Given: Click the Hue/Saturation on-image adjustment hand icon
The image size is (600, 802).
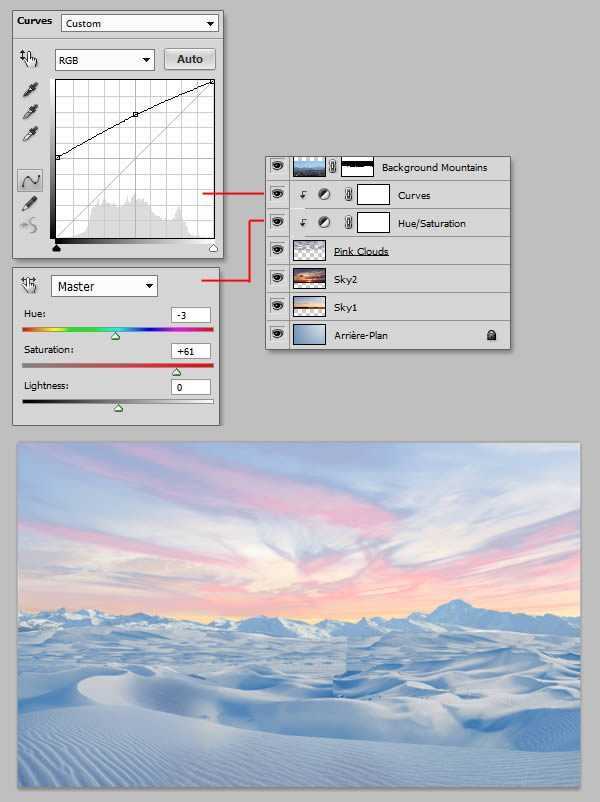Looking at the screenshot, I should (x=29, y=286).
